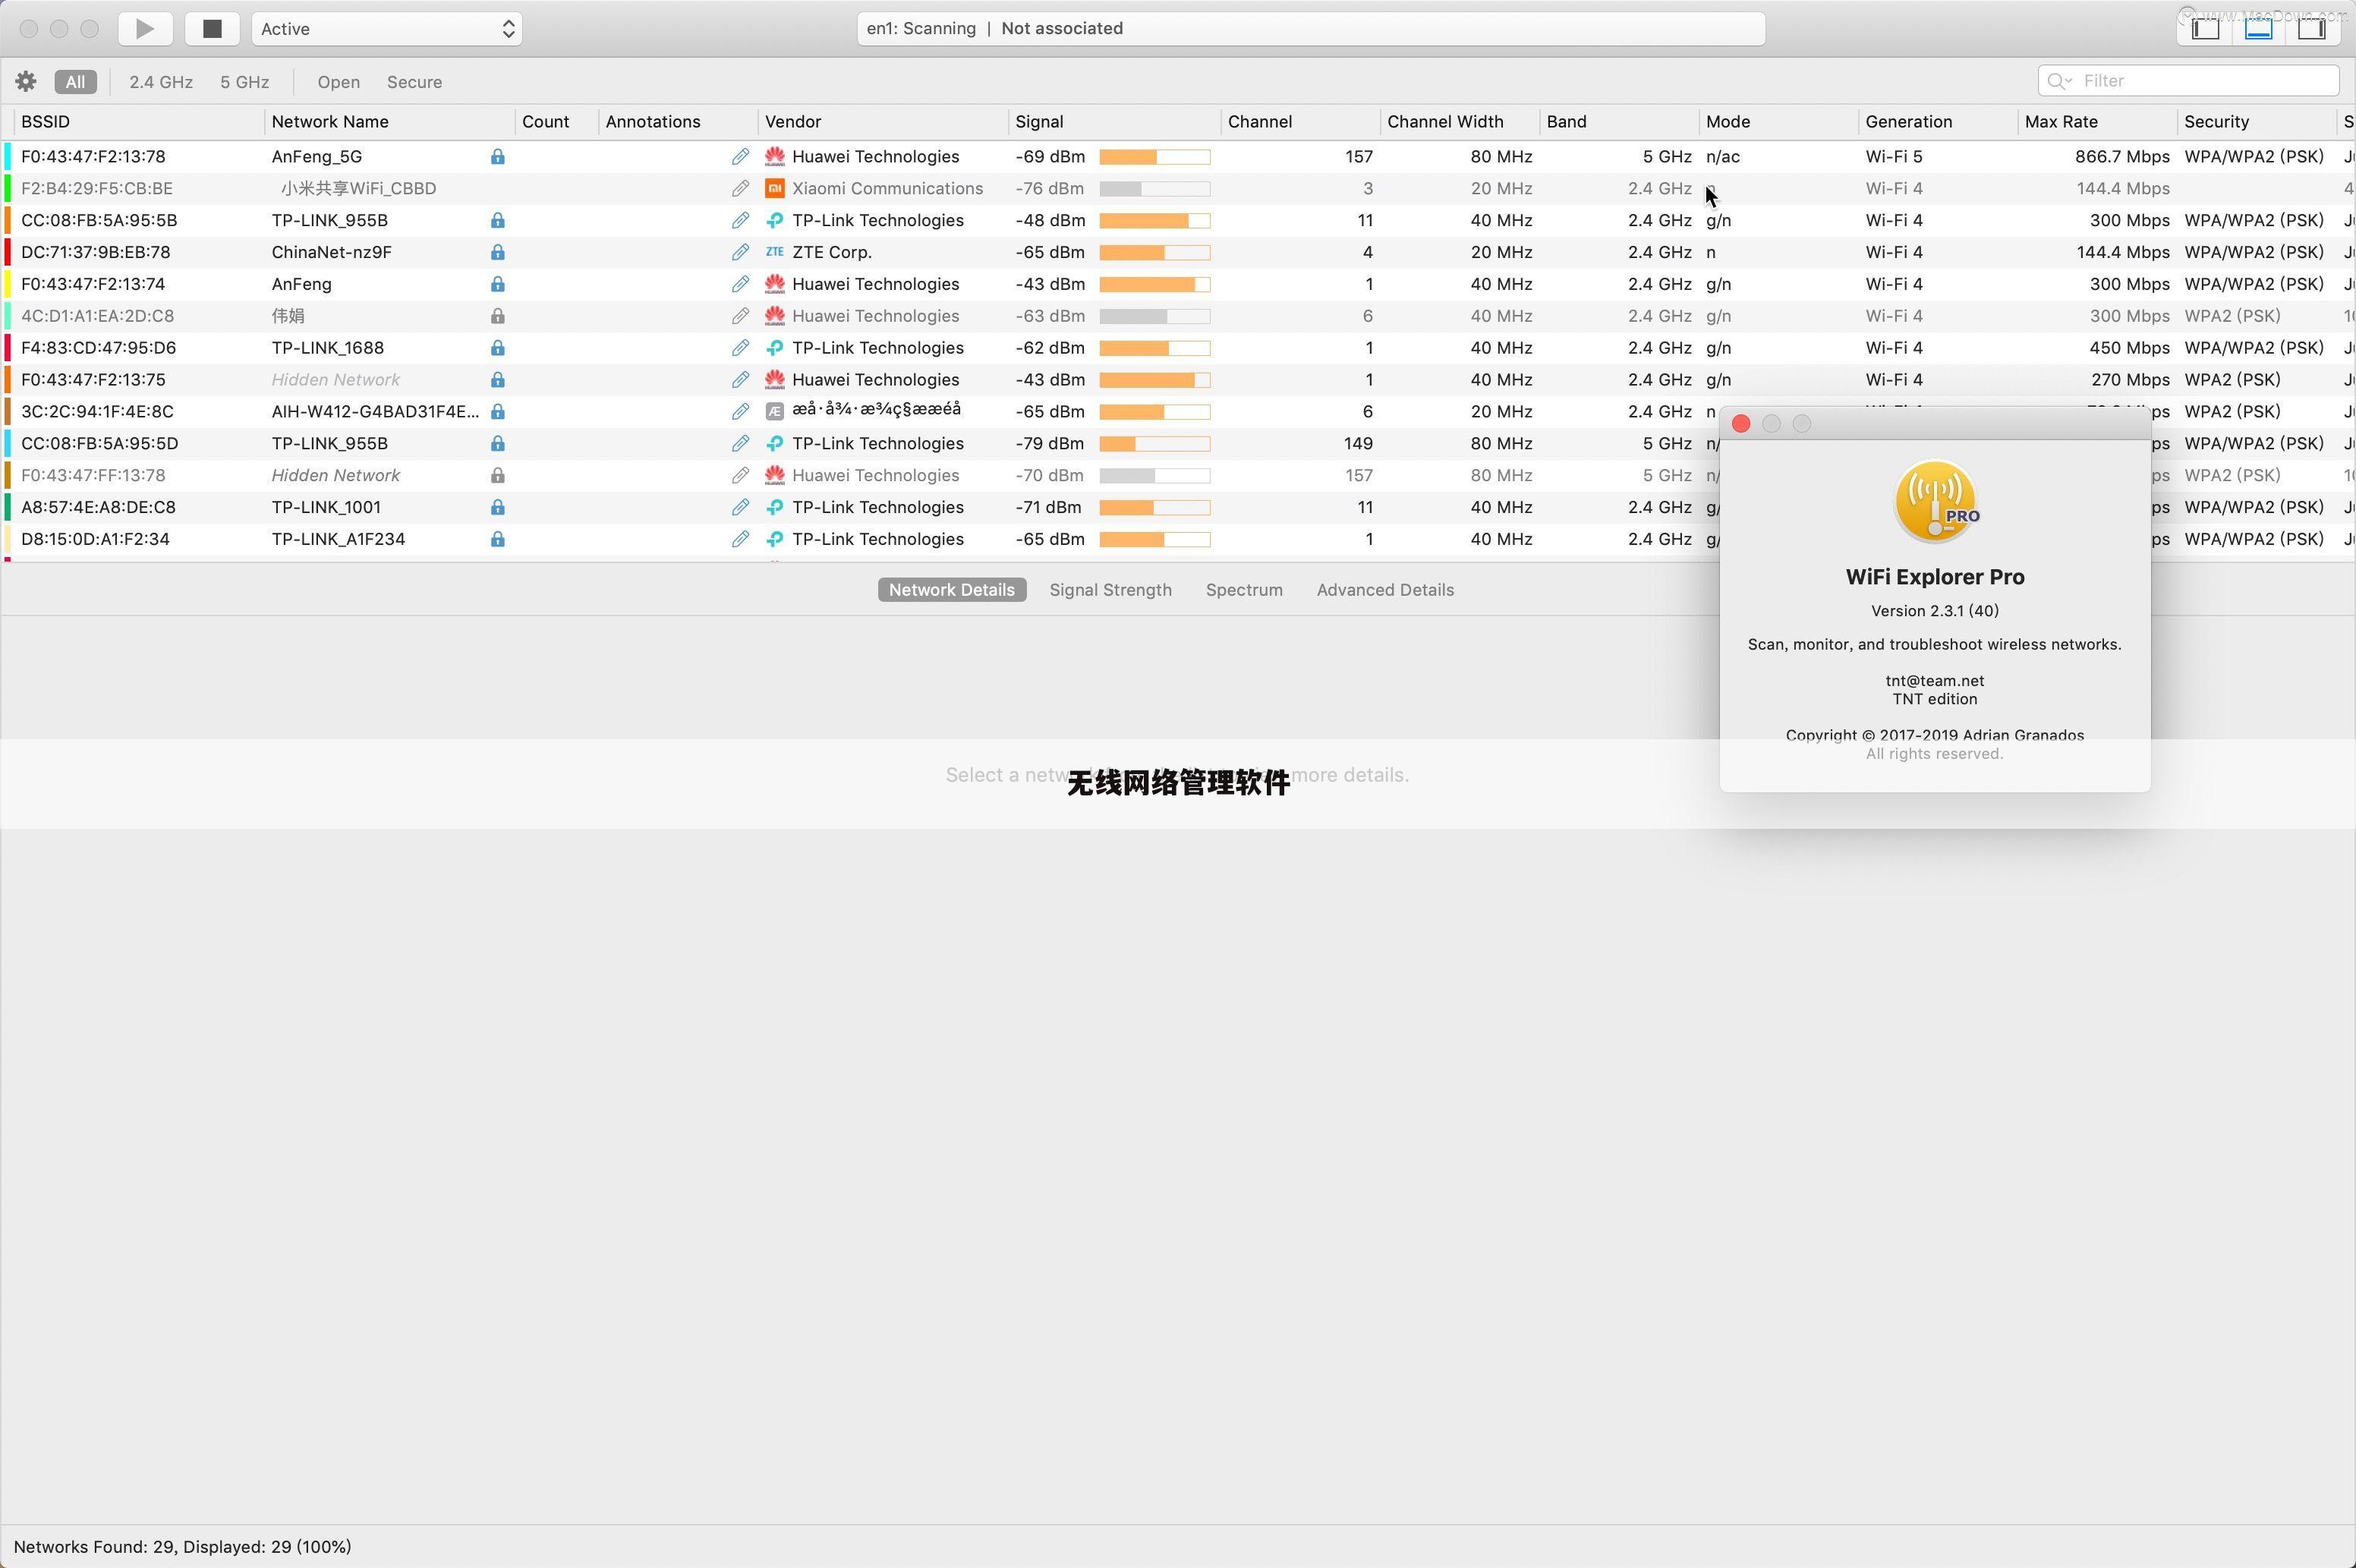
Task: Switch to Network Details tab
Action: (x=951, y=589)
